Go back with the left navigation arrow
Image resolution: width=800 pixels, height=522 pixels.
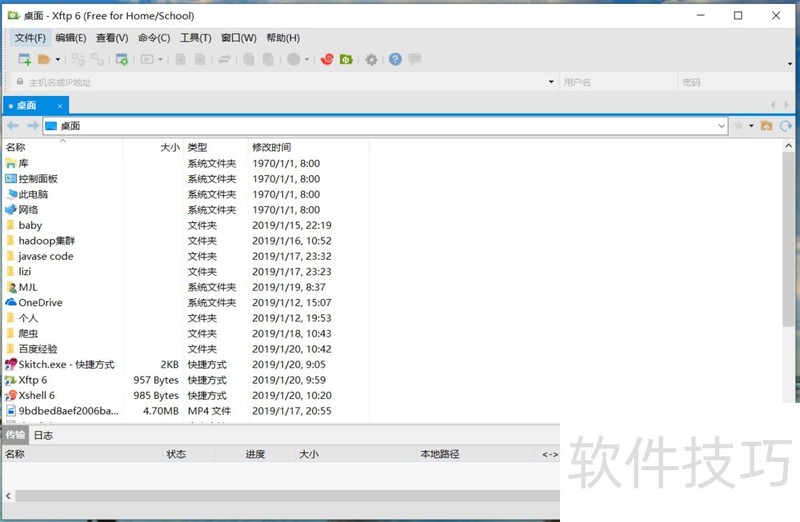(13, 126)
